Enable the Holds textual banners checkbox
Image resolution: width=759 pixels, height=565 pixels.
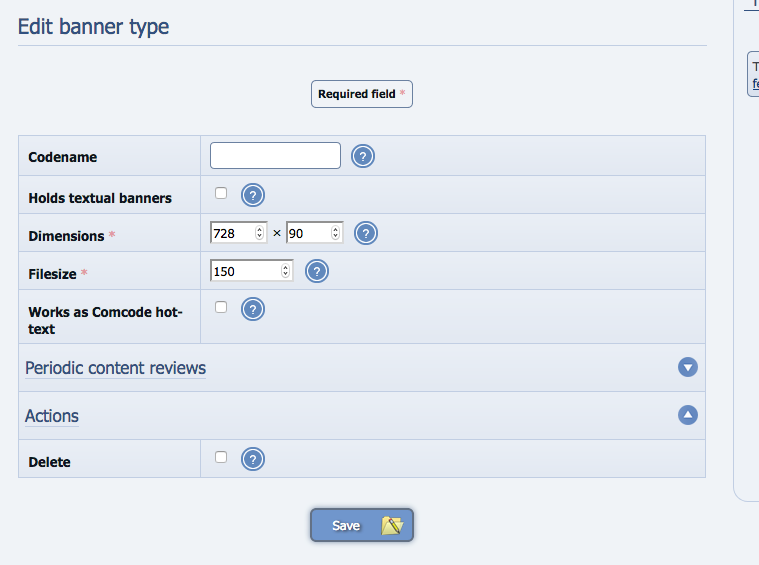[221, 193]
